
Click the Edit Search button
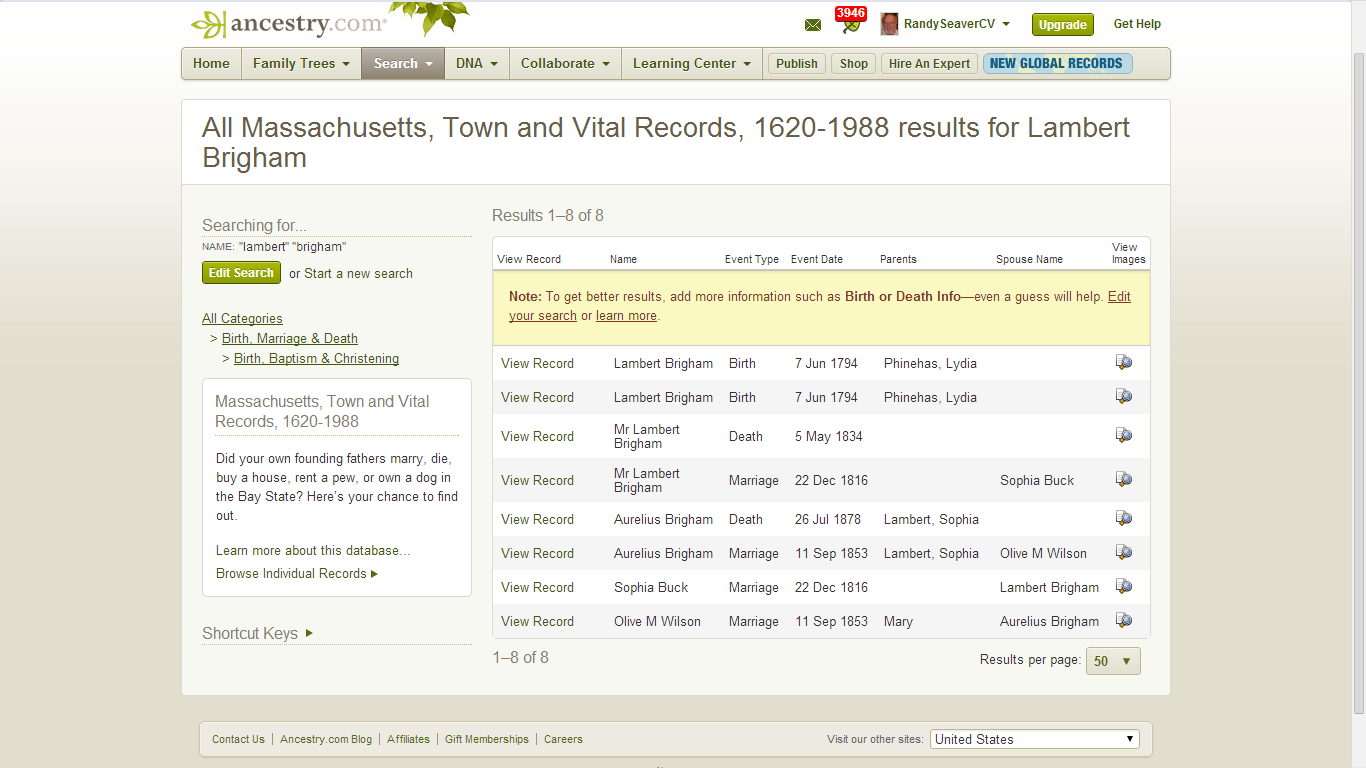[241, 273]
